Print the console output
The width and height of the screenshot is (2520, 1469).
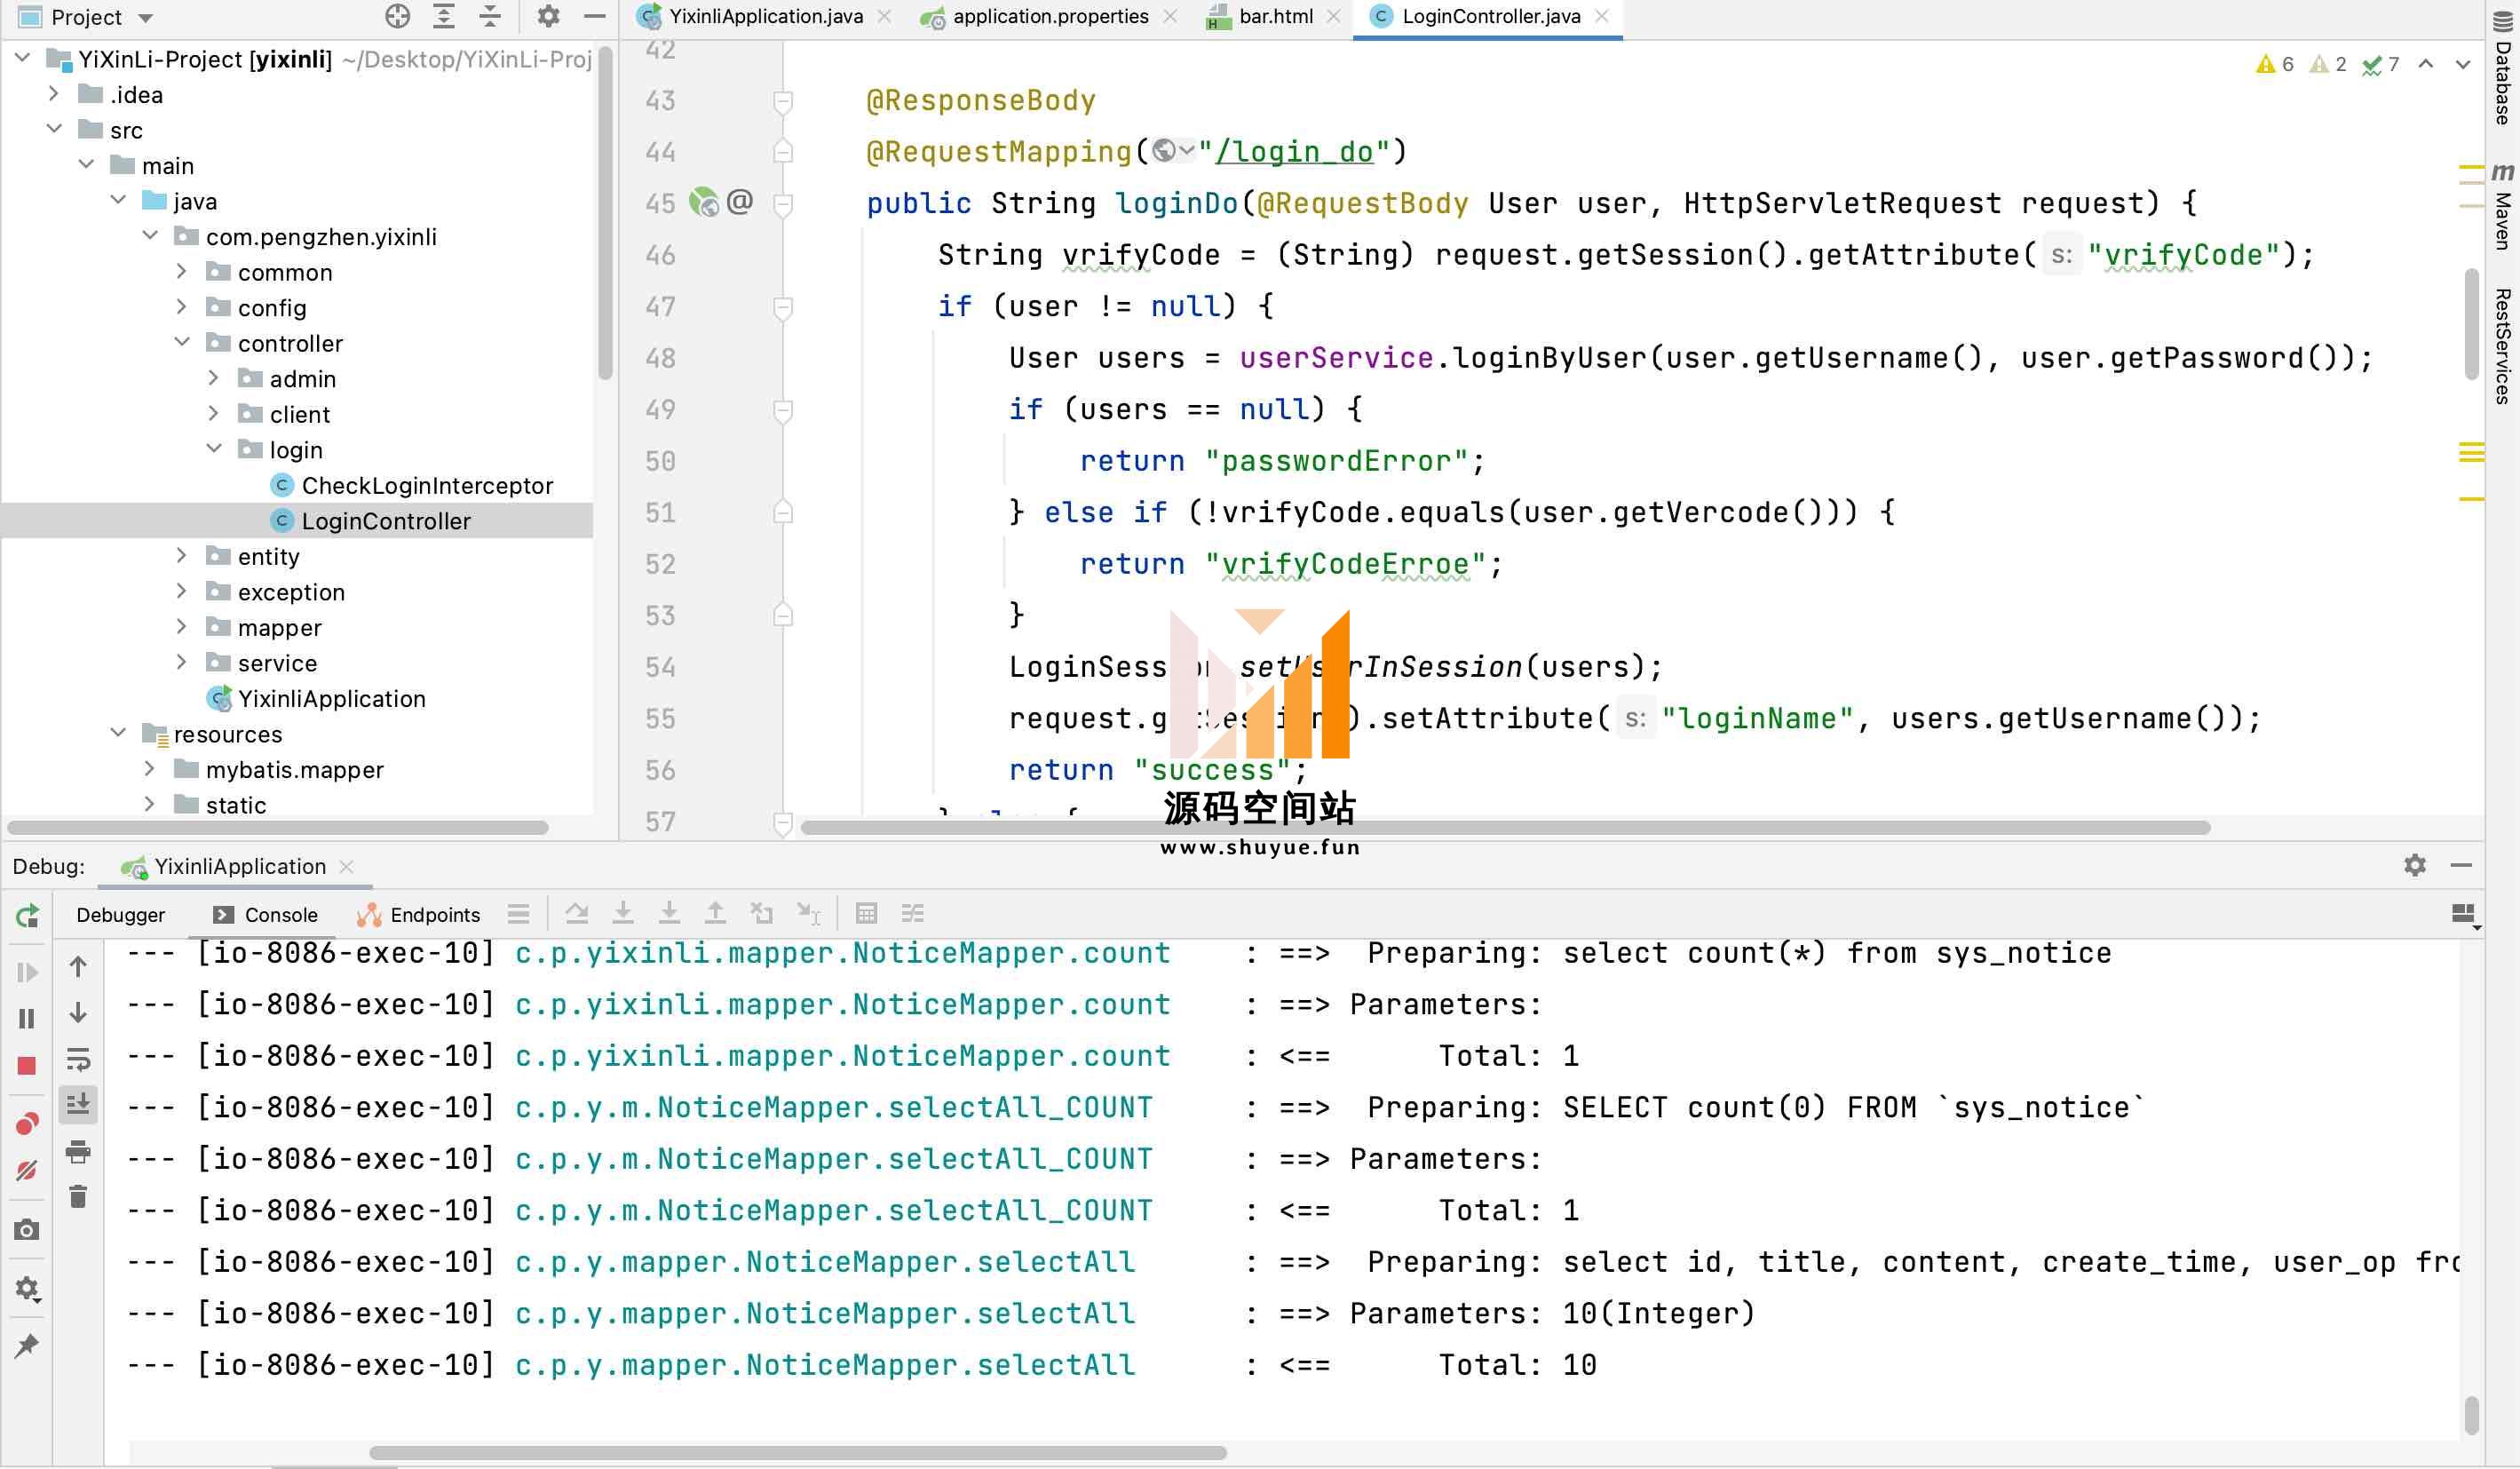78,1150
